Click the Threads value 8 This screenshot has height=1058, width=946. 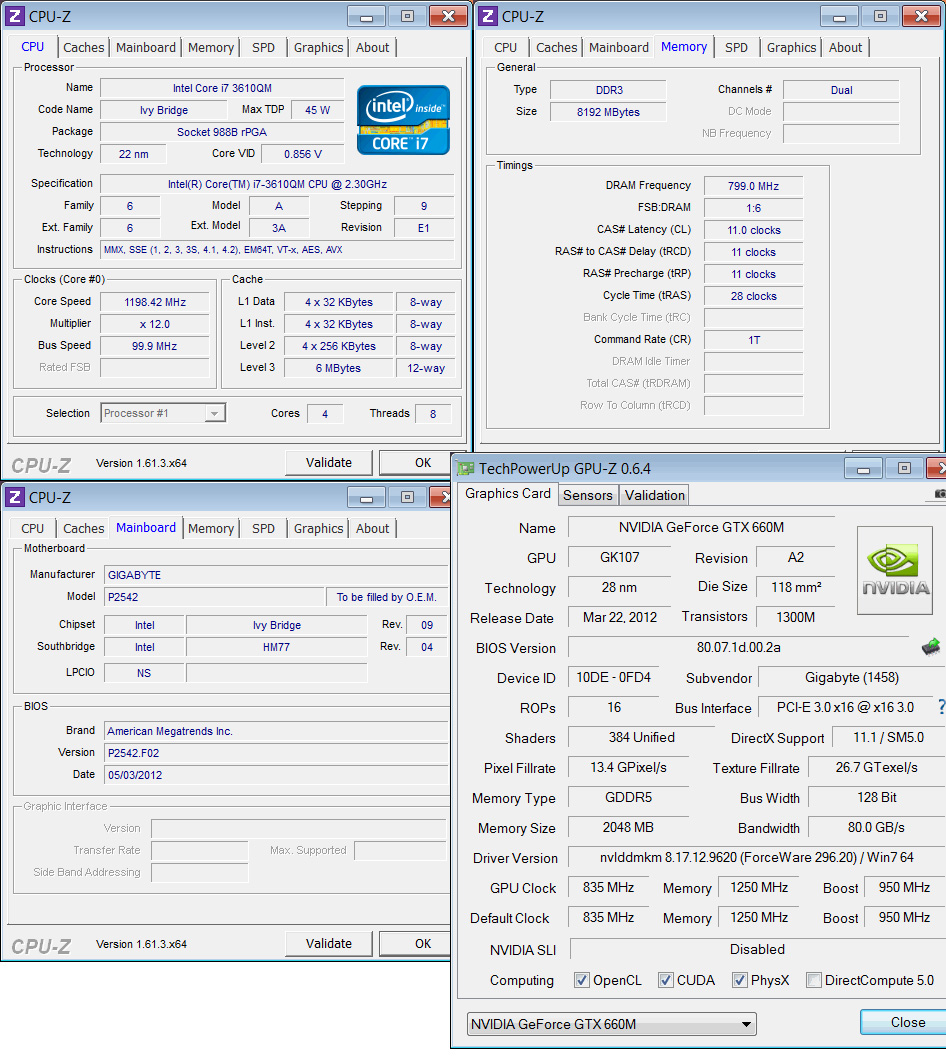tap(433, 414)
